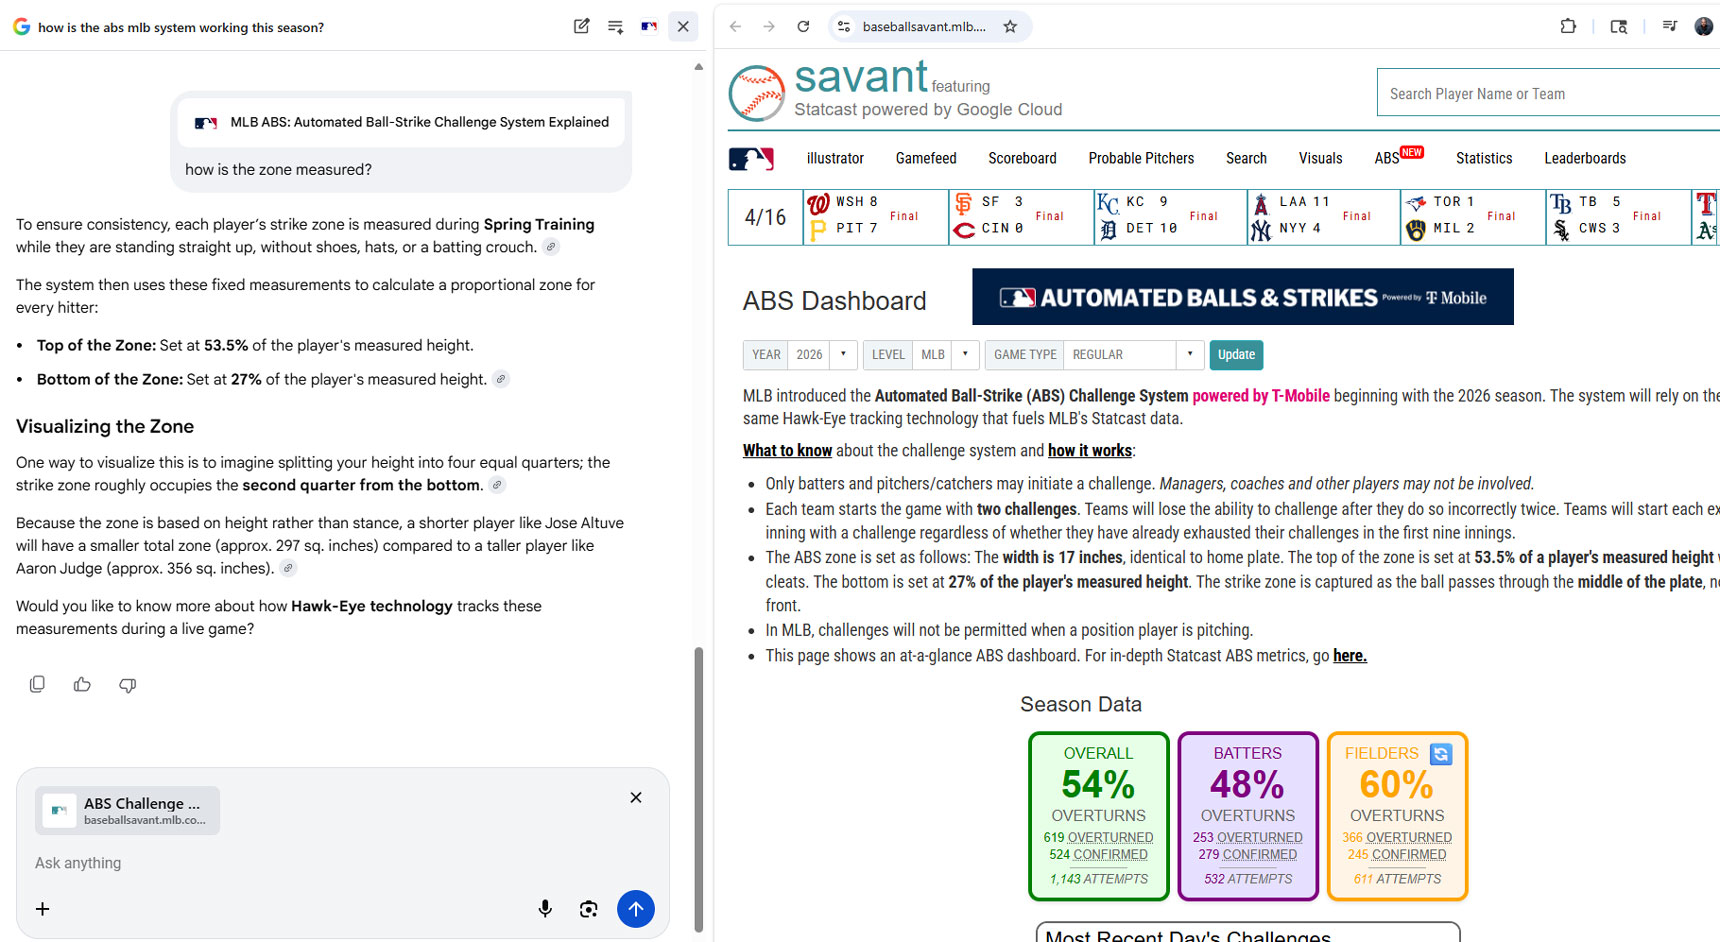Image resolution: width=1720 pixels, height=942 pixels.
Task: Start voice input with microphone icon
Action: (545, 909)
